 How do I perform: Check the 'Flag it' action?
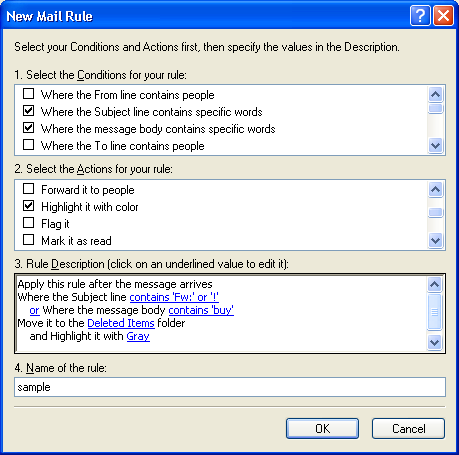pos(29,223)
